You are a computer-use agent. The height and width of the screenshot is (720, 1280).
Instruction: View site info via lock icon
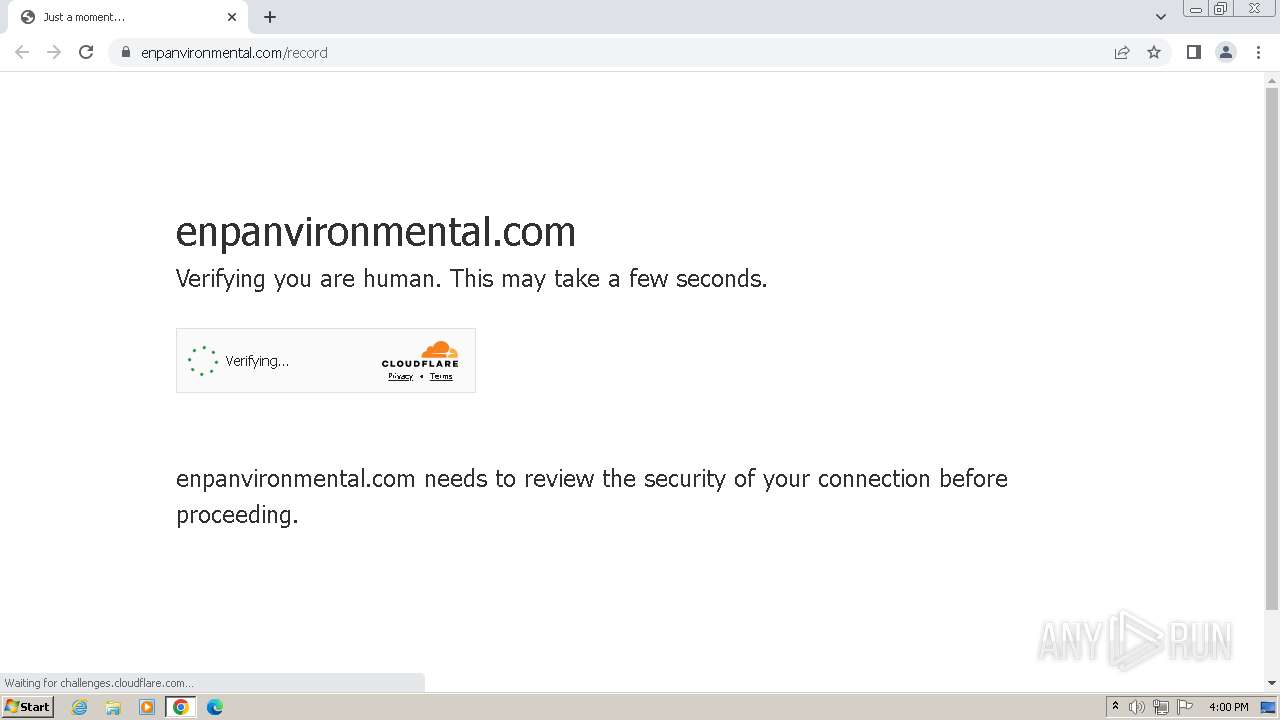[126, 52]
